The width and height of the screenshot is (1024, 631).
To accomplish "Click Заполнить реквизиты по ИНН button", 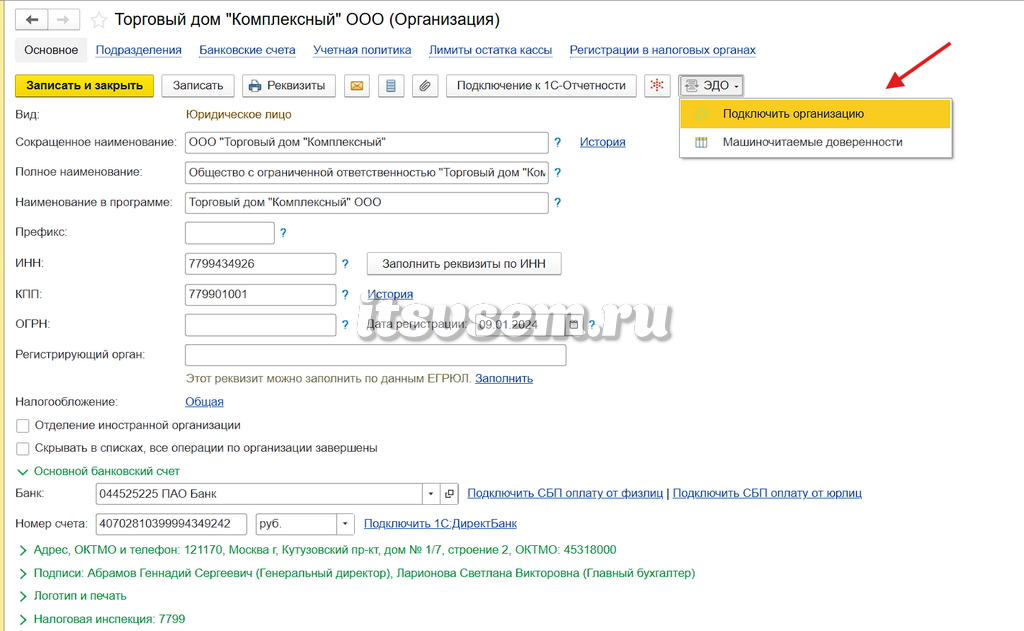I will coord(464,264).
